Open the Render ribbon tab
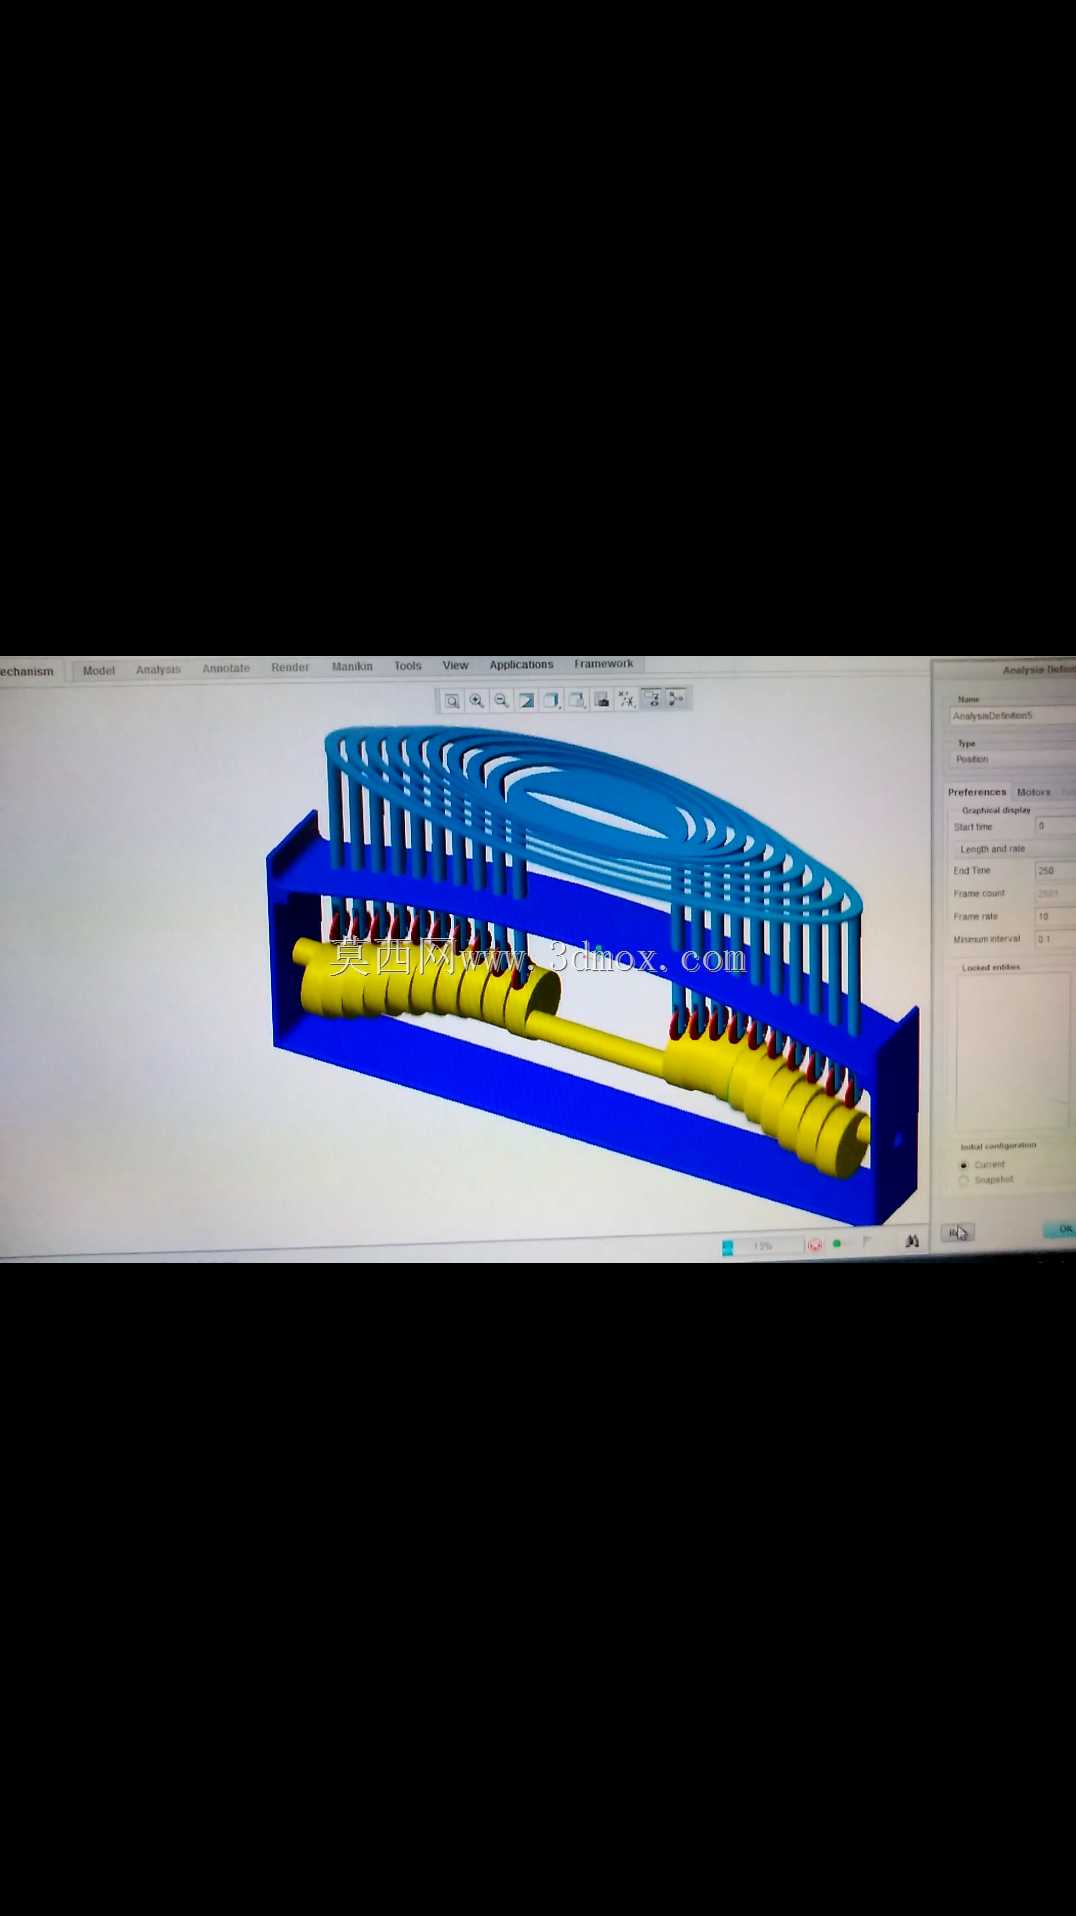 tap(290, 667)
